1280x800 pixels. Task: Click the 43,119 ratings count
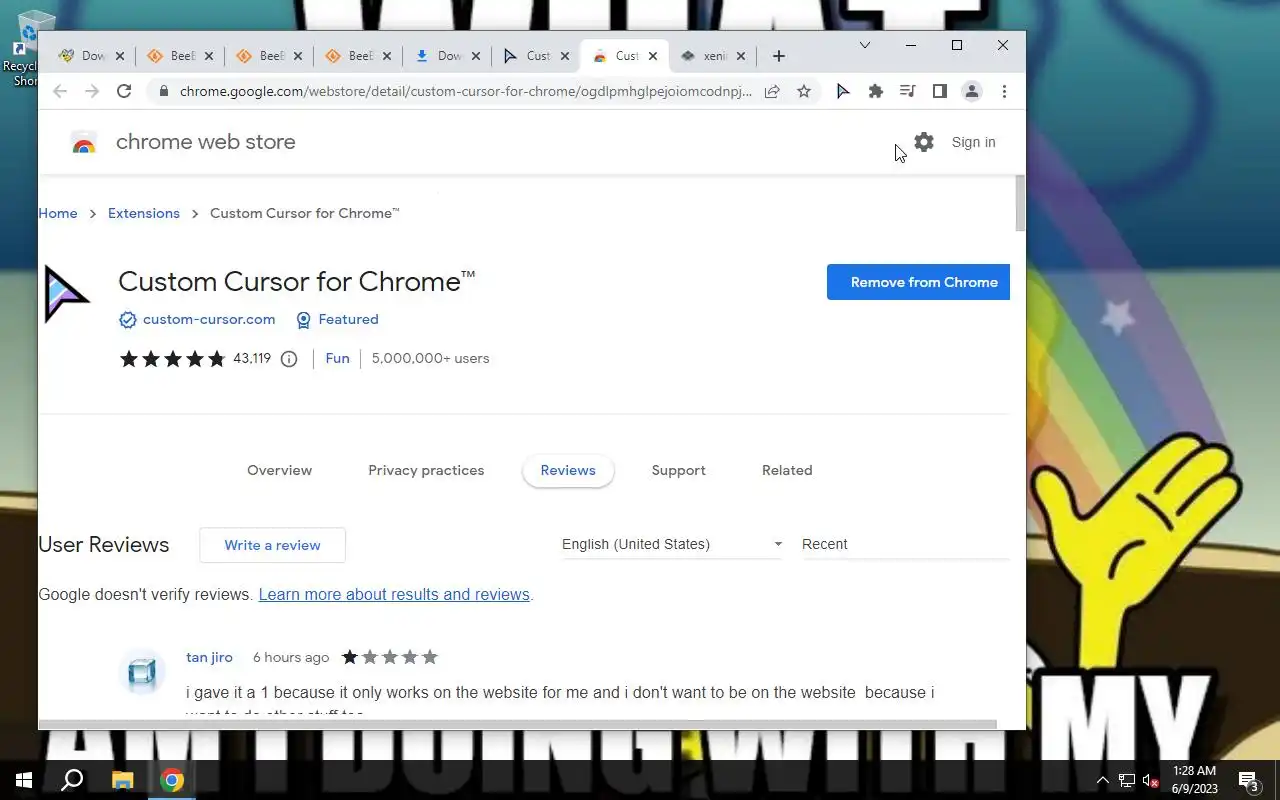pyautogui.click(x=252, y=358)
